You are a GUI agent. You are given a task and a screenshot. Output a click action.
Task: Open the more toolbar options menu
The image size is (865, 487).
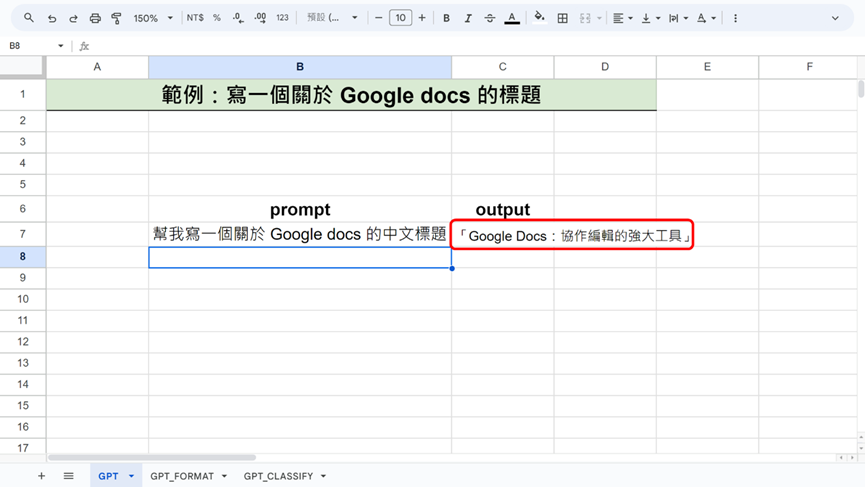coord(735,18)
